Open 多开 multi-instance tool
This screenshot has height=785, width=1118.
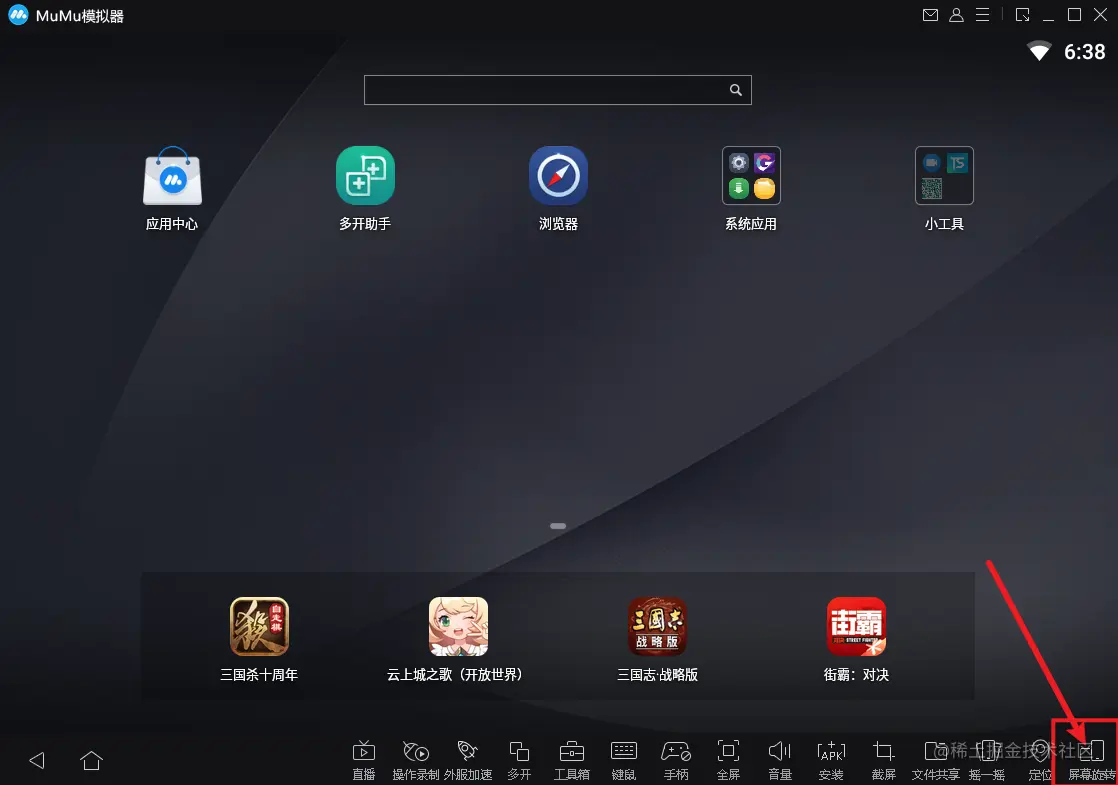(x=519, y=760)
